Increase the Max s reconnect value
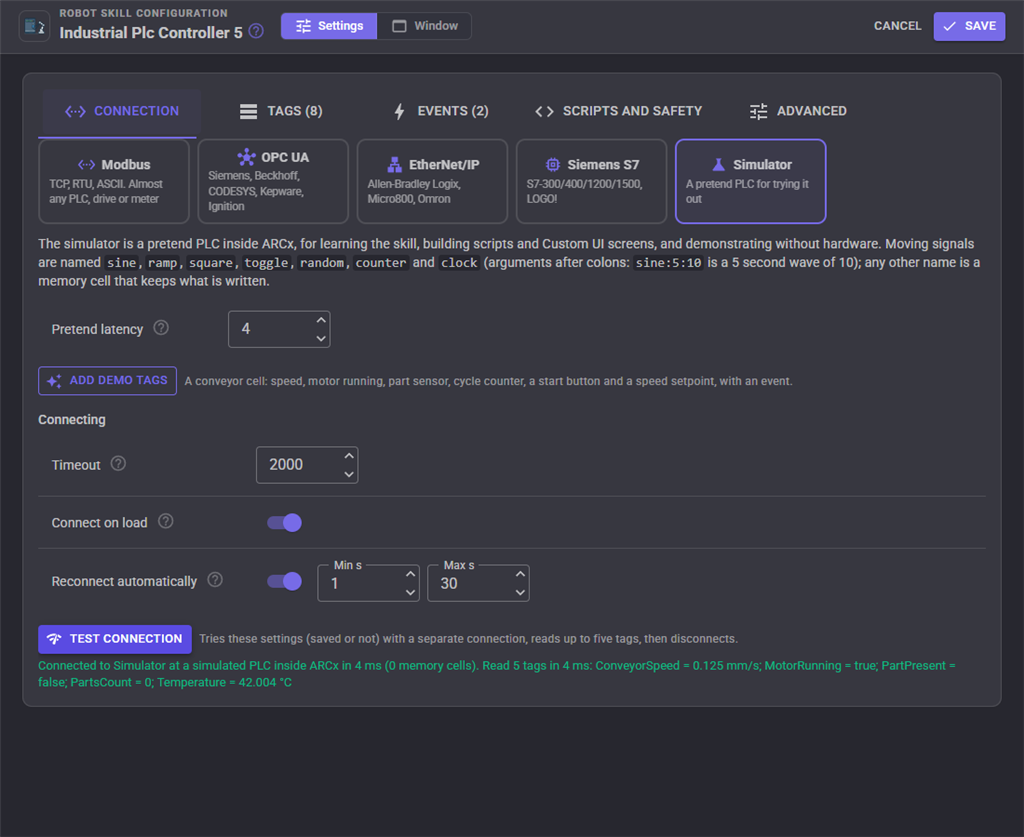The height and width of the screenshot is (837, 1024). 520,575
